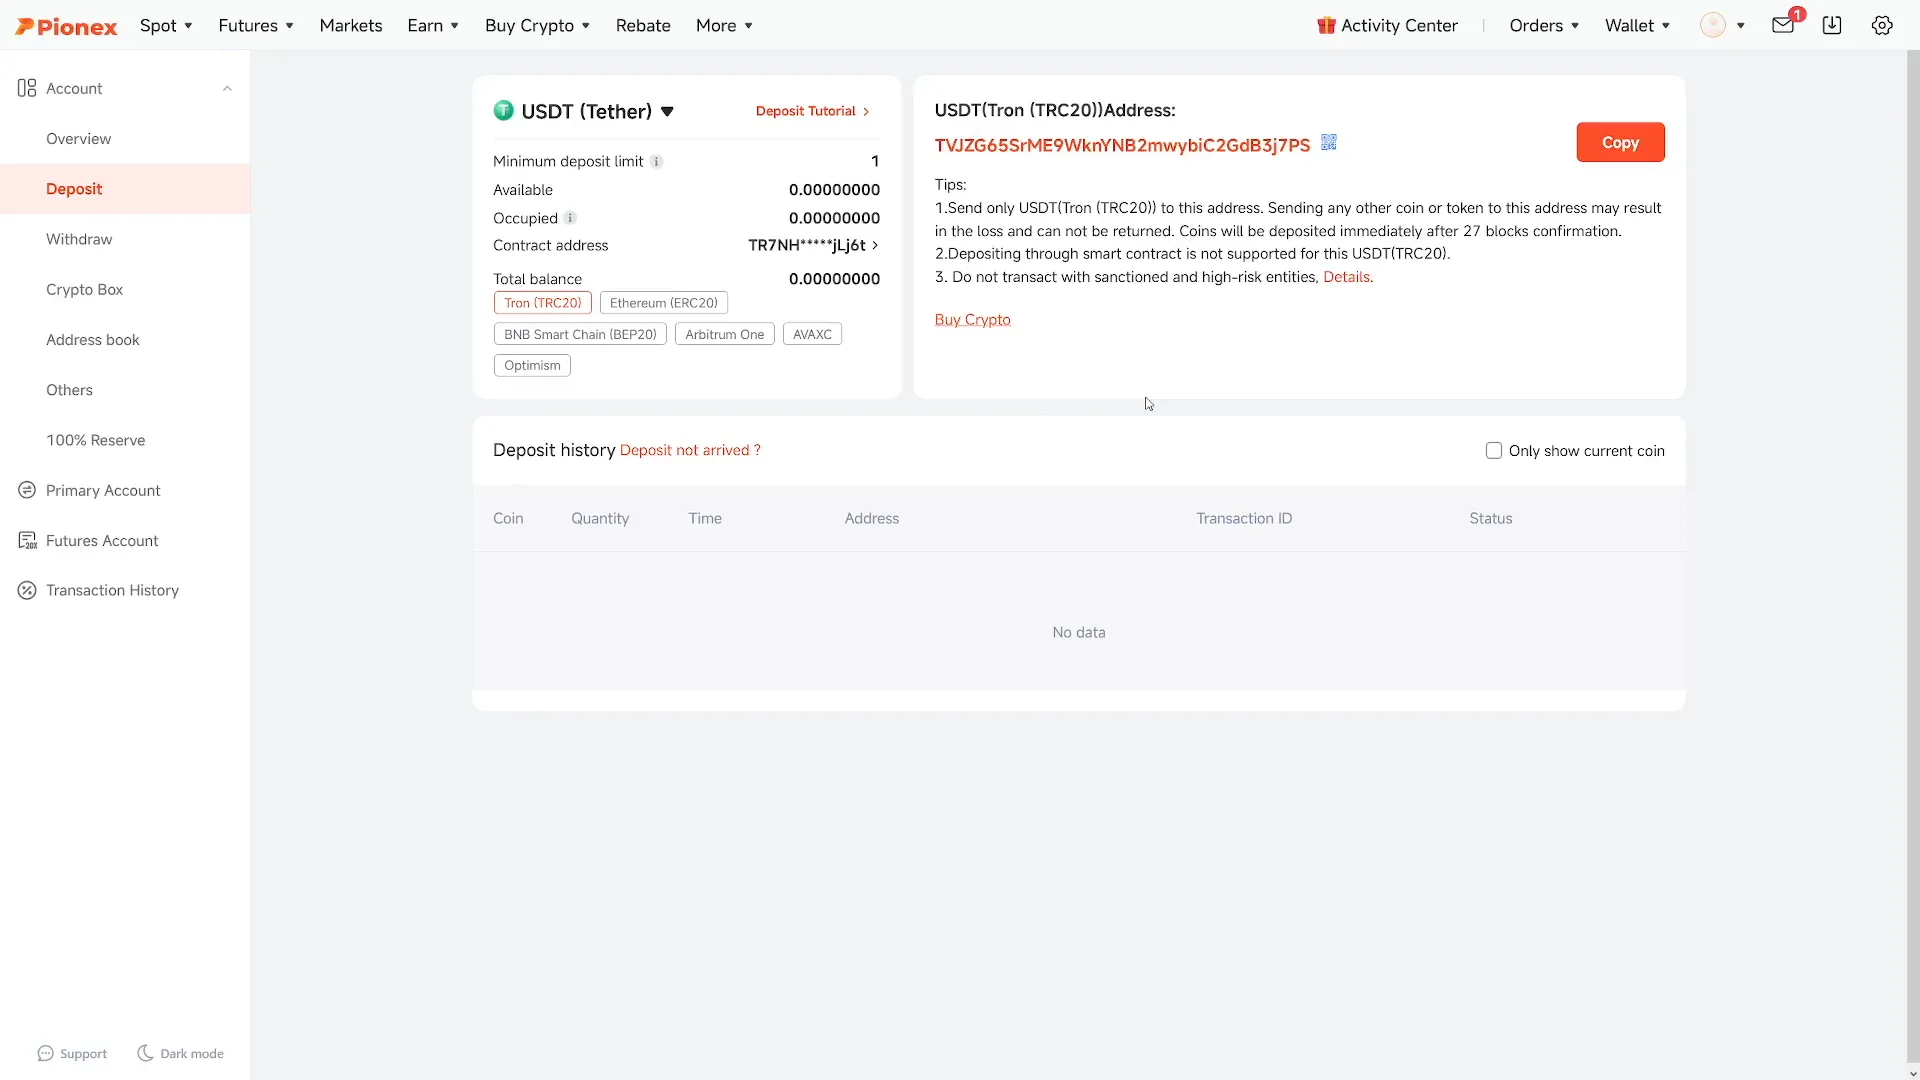Expand the Spot navigation dropdown
Image resolution: width=1920 pixels, height=1080 pixels.
(165, 25)
